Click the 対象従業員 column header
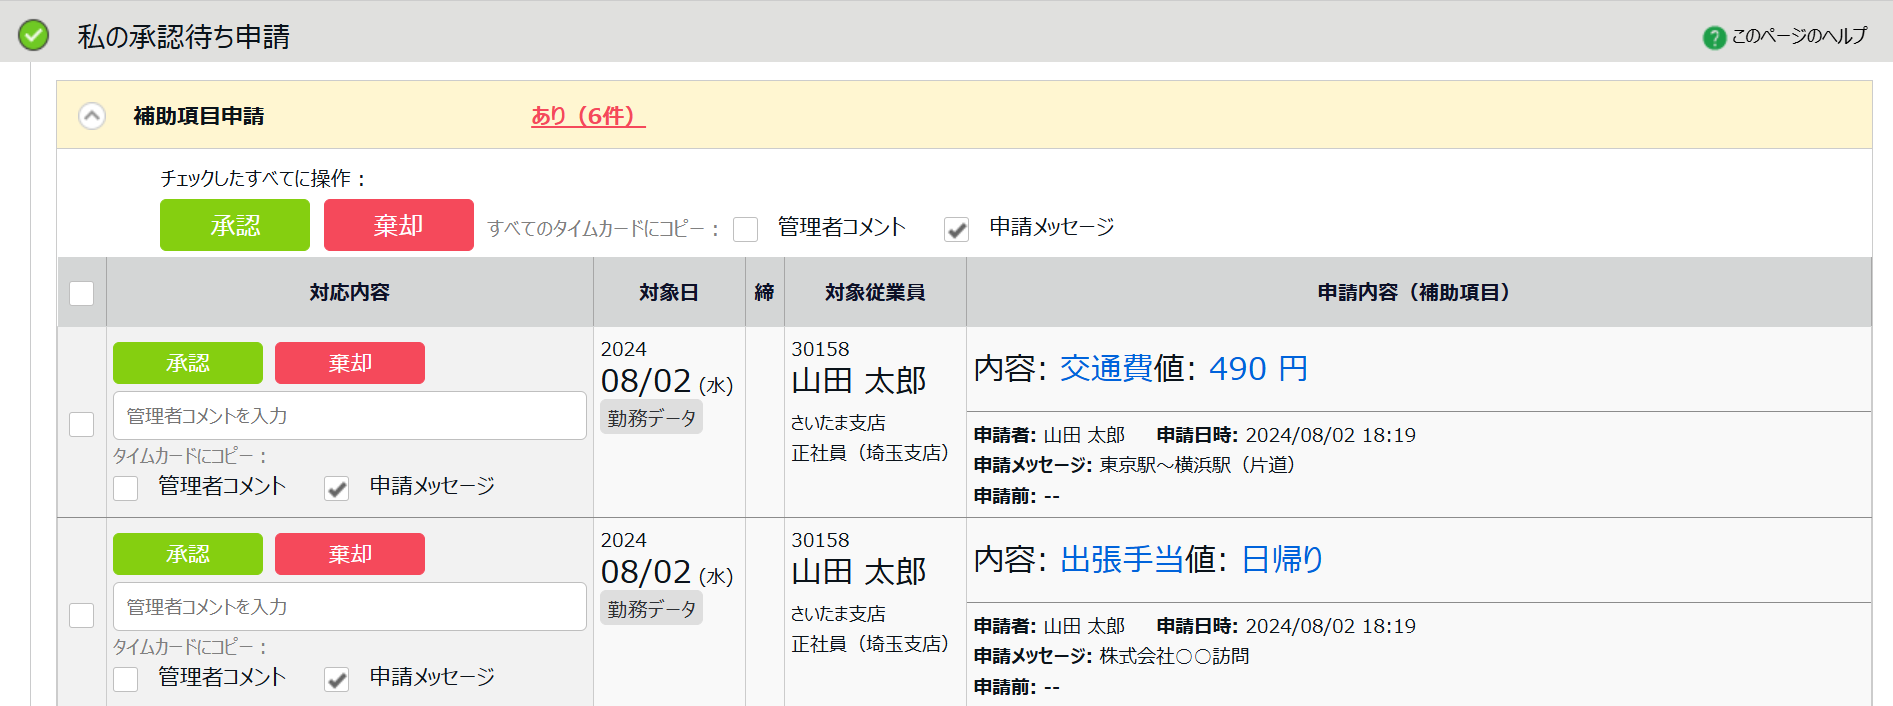The image size is (1893, 706). pos(875,292)
